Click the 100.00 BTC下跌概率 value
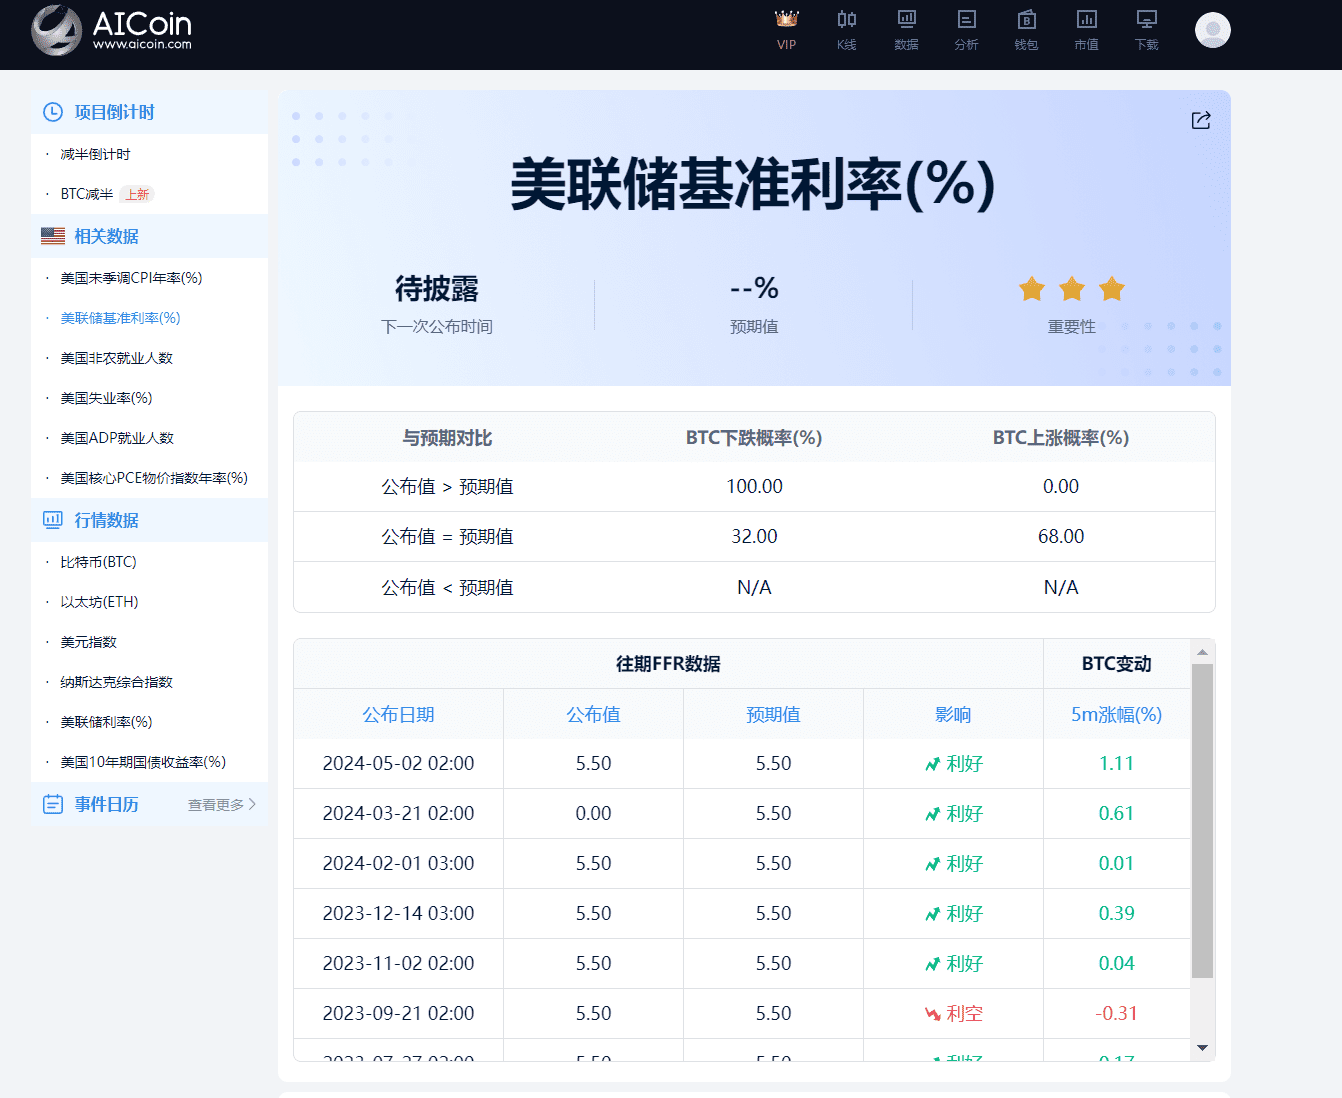Viewport: 1342px width, 1098px height. [x=754, y=486]
